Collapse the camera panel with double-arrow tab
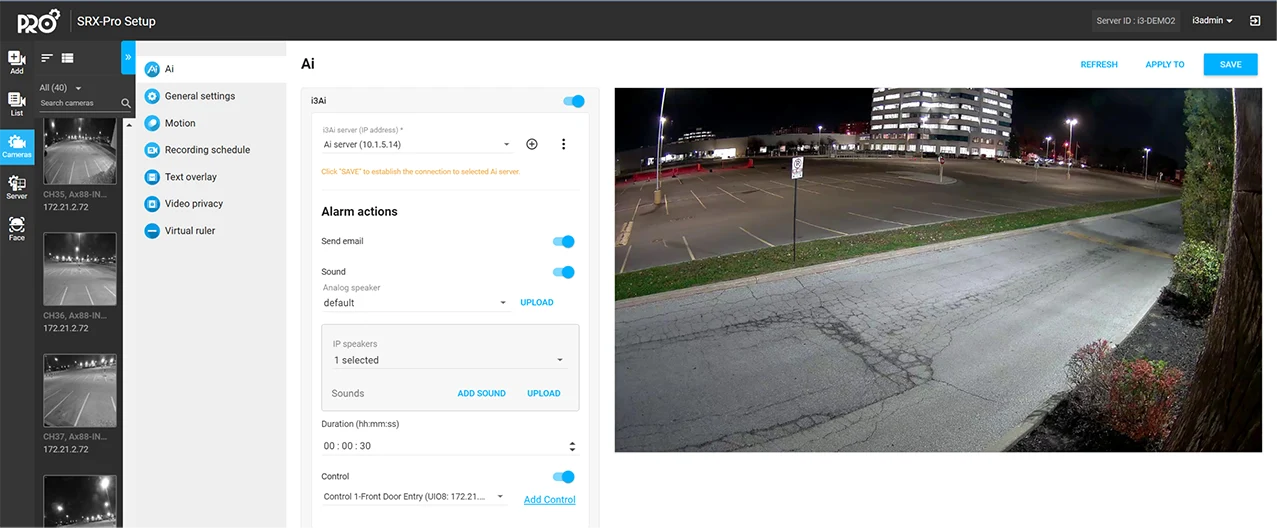The image size is (1280, 528). 128,57
